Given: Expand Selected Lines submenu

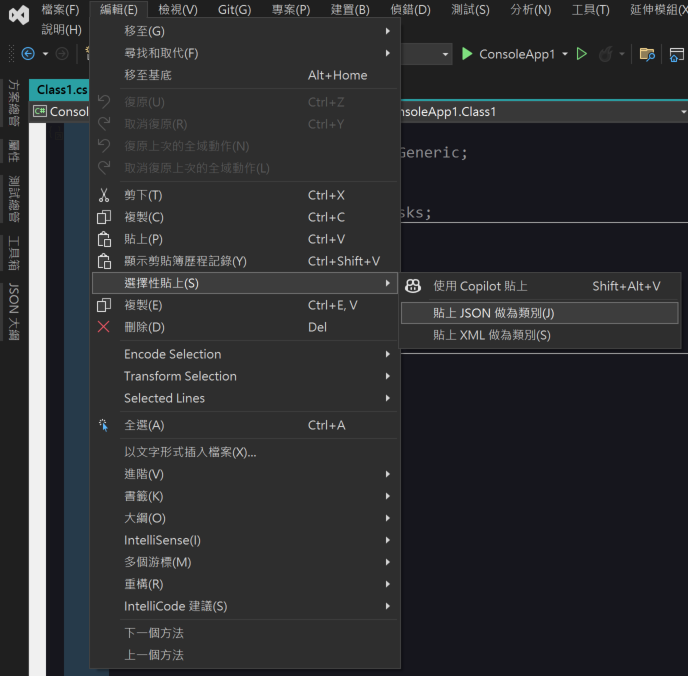Looking at the screenshot, I should [245, 398].
